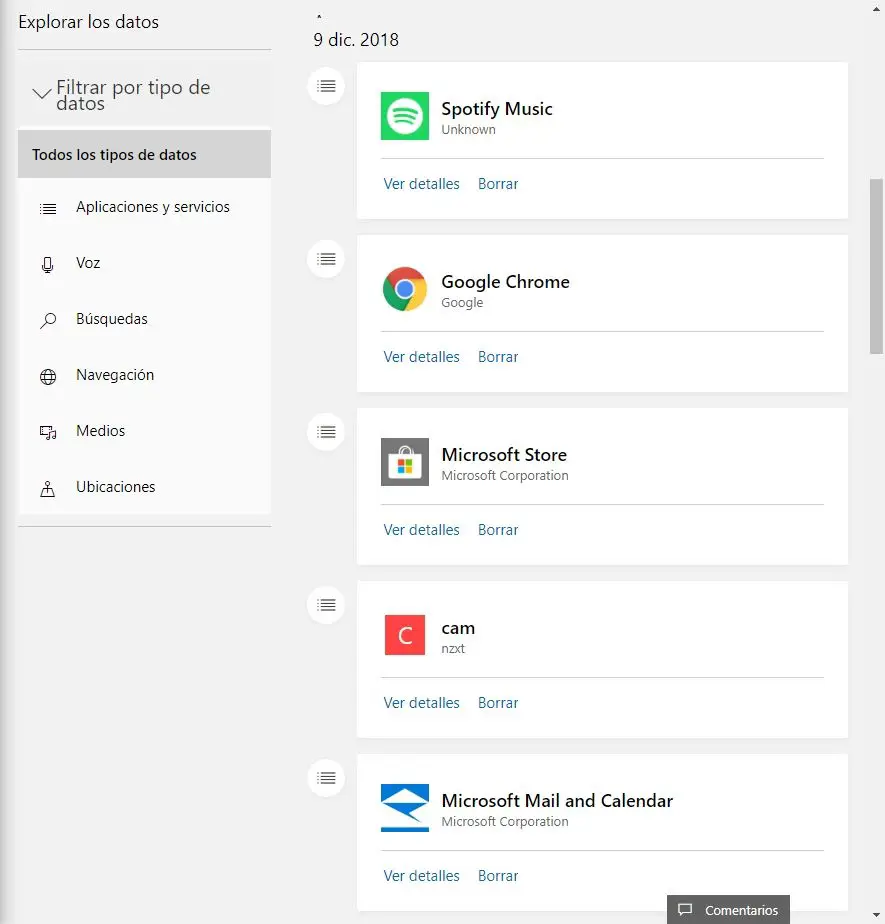
Task: Click the vertical page scrollbar thumb
Action: point(876,266)
